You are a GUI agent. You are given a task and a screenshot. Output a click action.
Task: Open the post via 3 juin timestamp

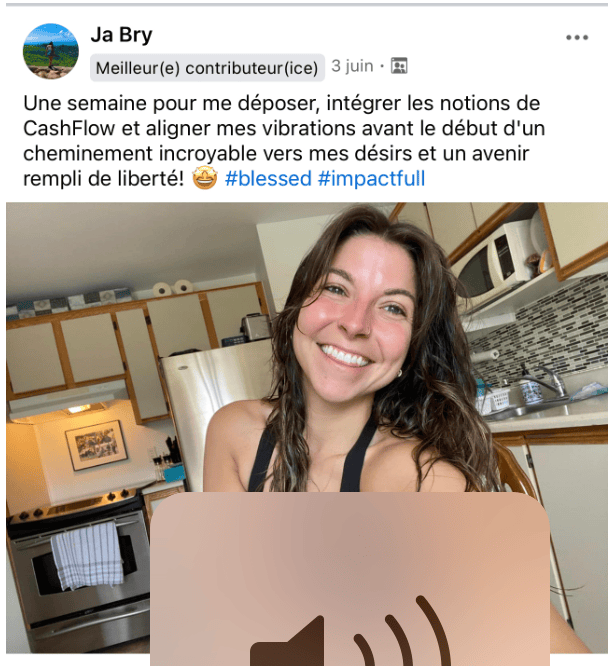(352, 66)
